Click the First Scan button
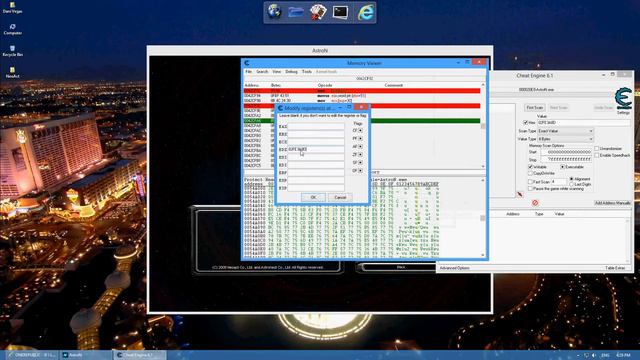The height and width of the screenshot is (360, 640). click(x=535, y=107)
